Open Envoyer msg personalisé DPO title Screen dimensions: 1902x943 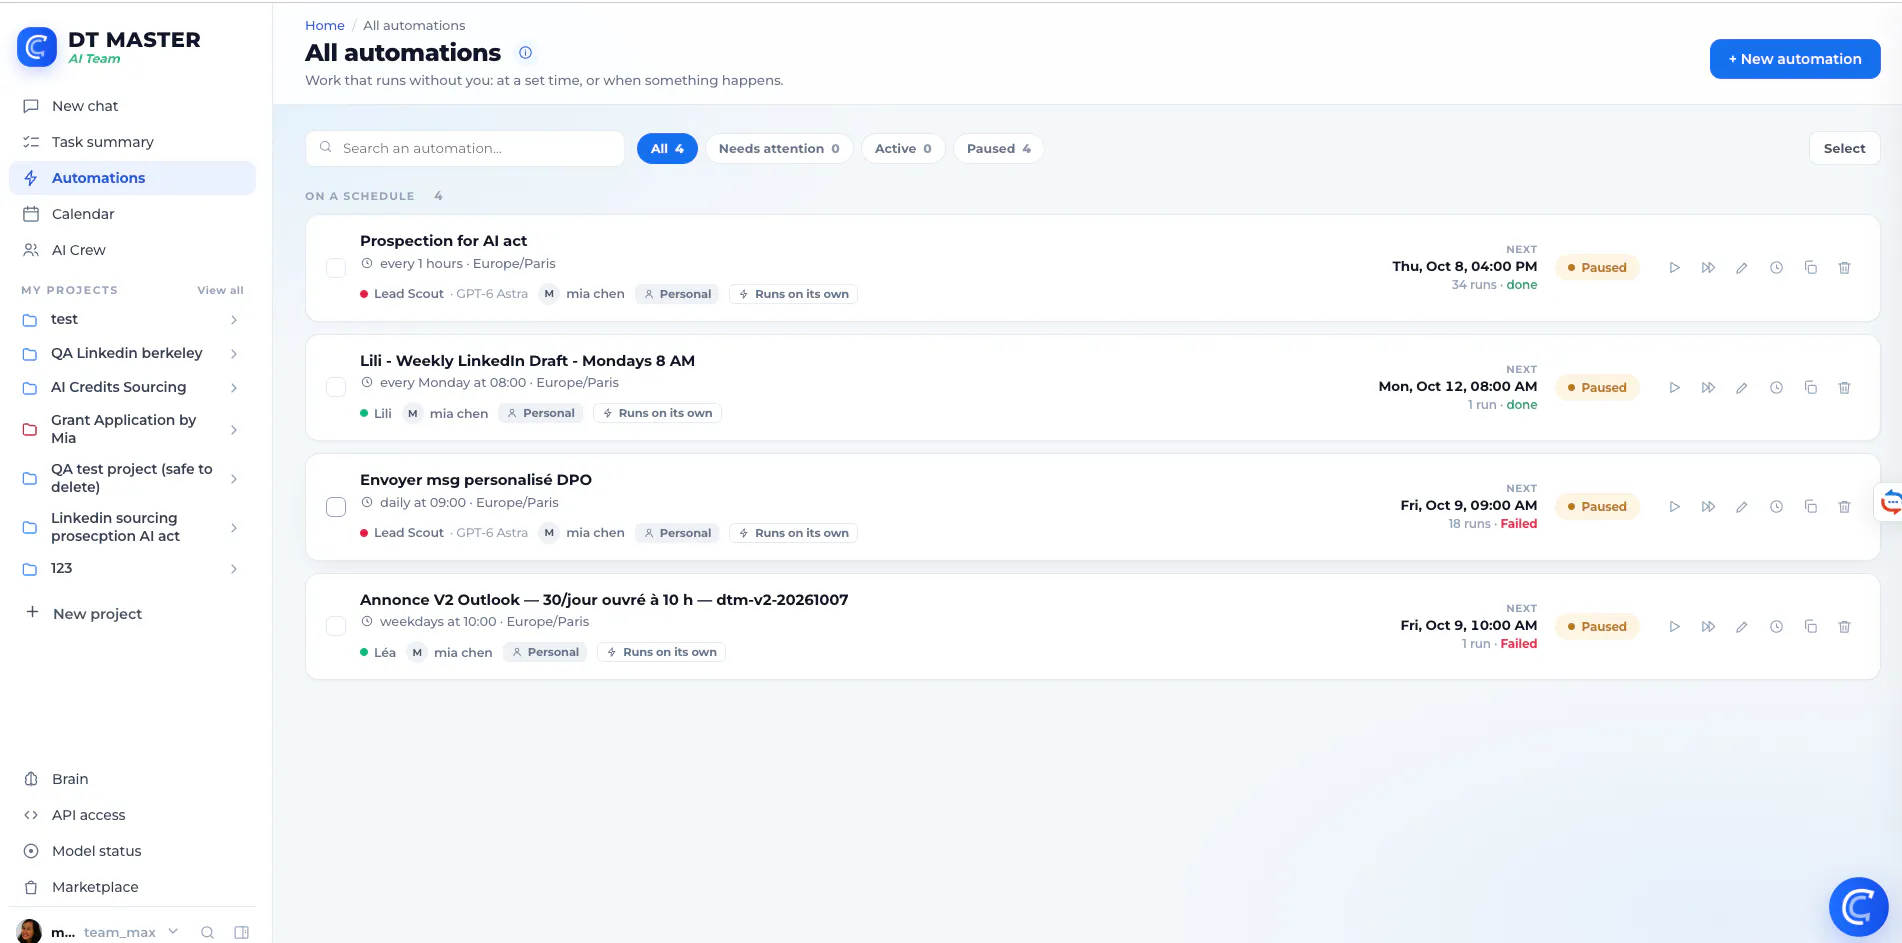476,480
